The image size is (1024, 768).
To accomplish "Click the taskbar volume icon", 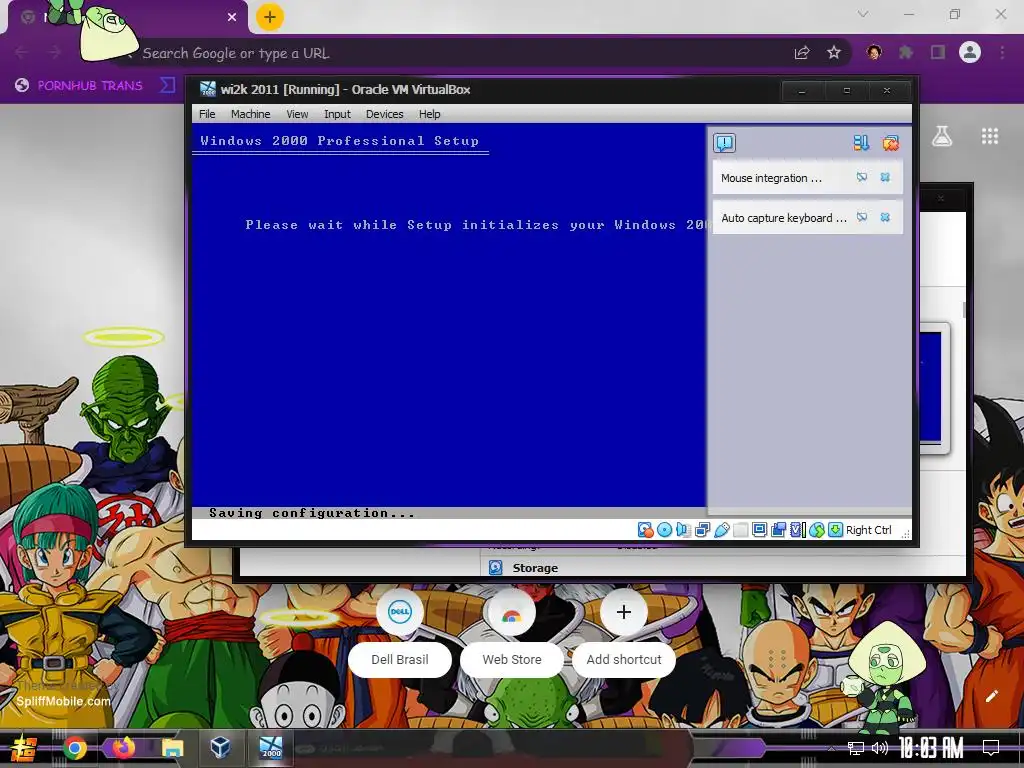I will [x=880, y=748].
